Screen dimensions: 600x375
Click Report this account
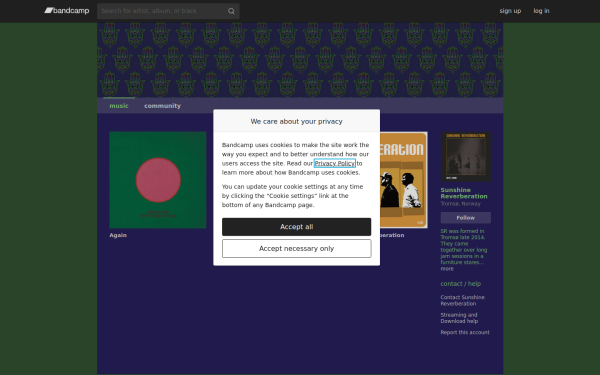coord(465,332)
